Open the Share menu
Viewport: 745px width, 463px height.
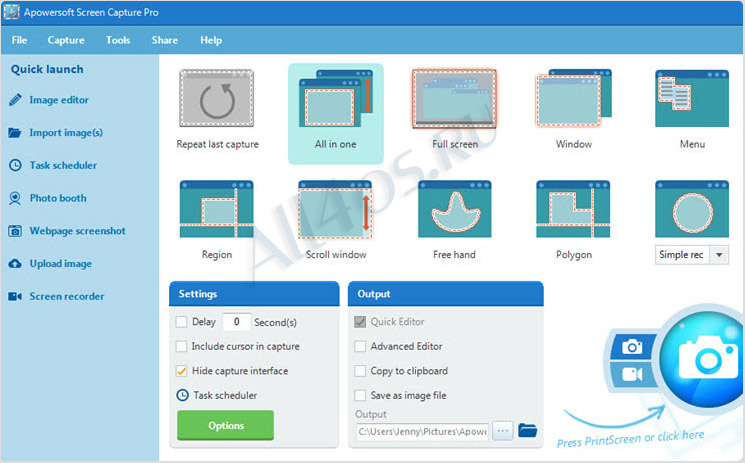click(165, 40)
